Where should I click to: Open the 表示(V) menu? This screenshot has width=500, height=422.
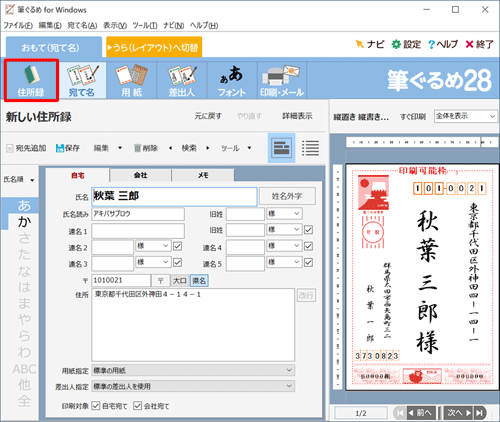tap(115, 25)
